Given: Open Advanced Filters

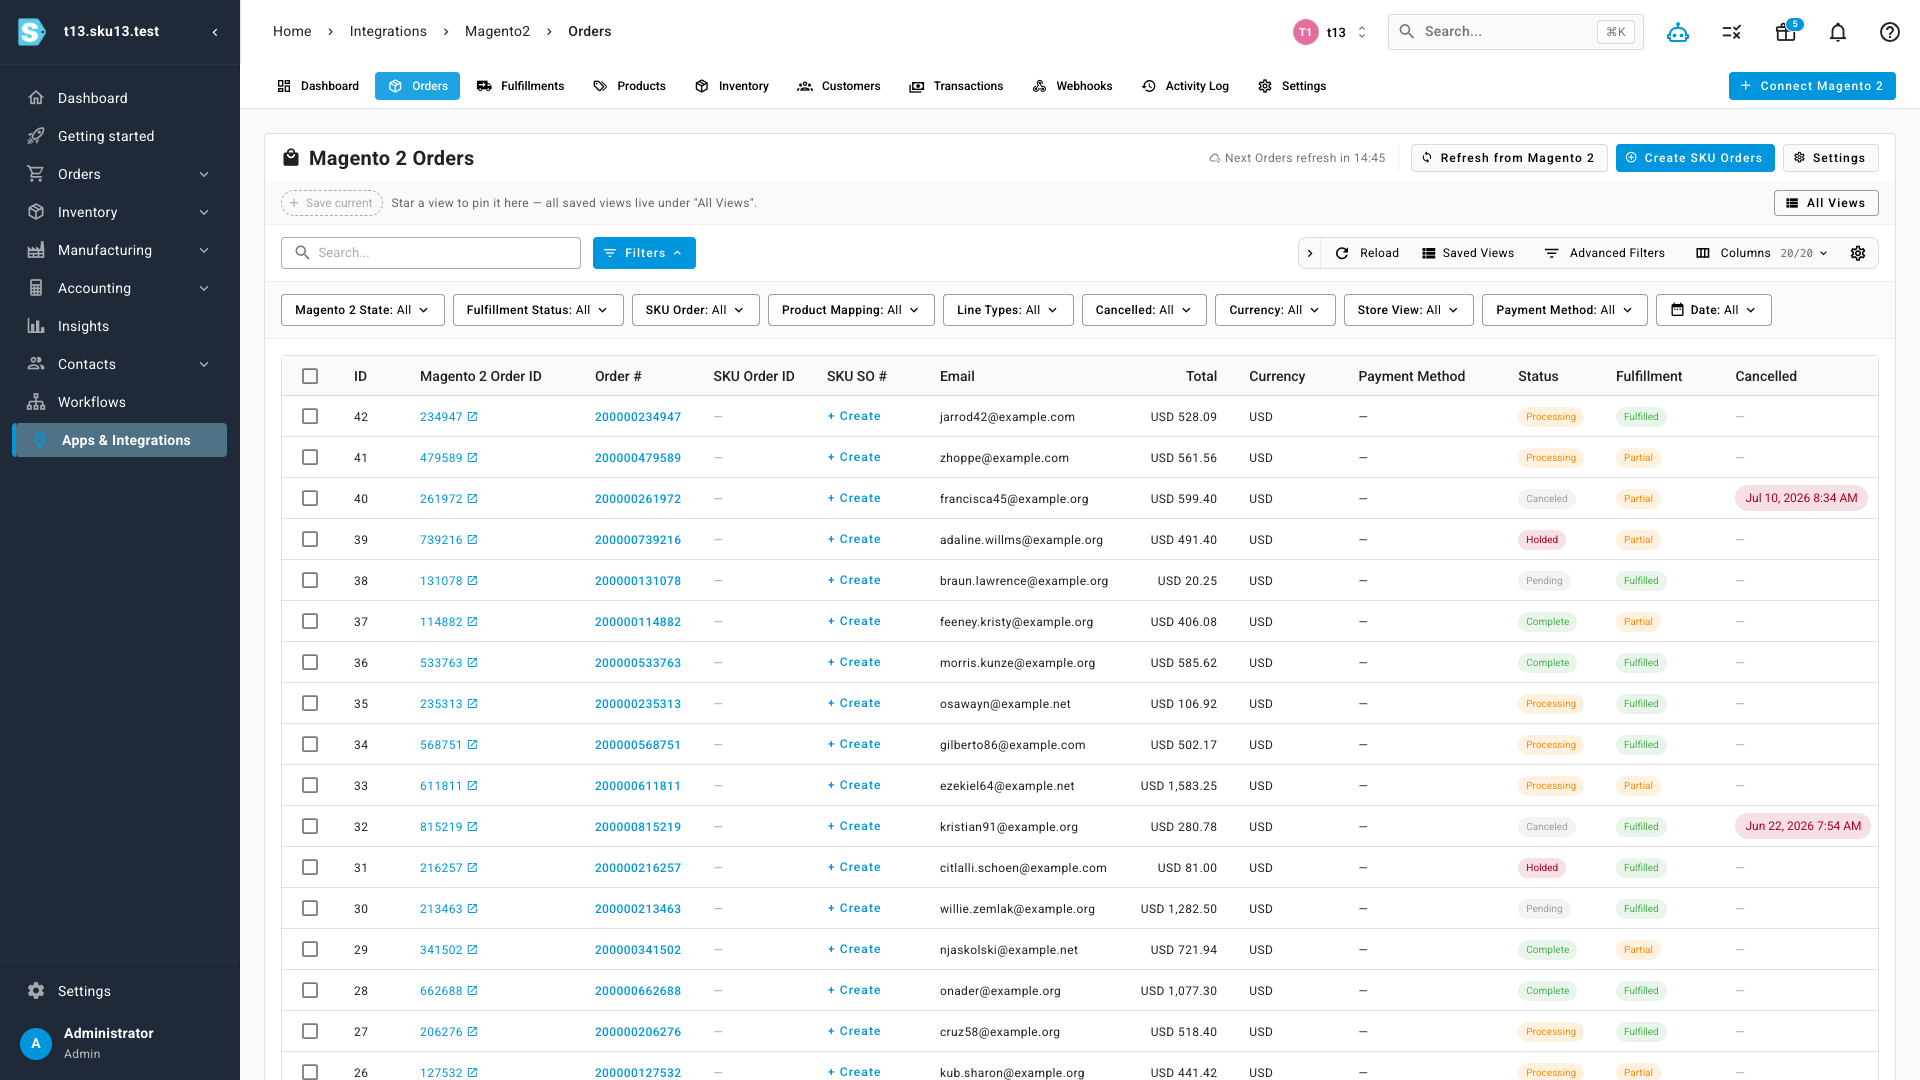Looking at the screenshot, I should tap(1605, 253).
